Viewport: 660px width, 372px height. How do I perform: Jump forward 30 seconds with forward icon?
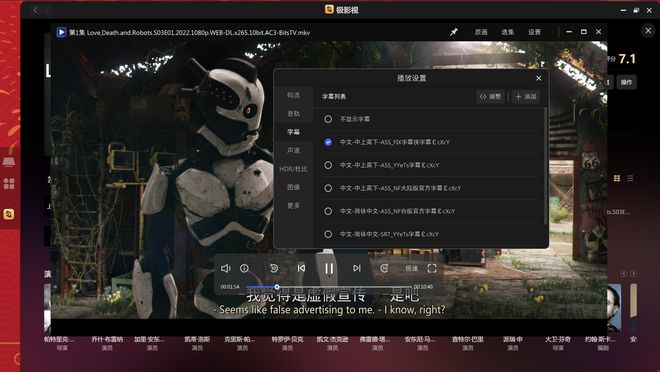click(384, 268)
